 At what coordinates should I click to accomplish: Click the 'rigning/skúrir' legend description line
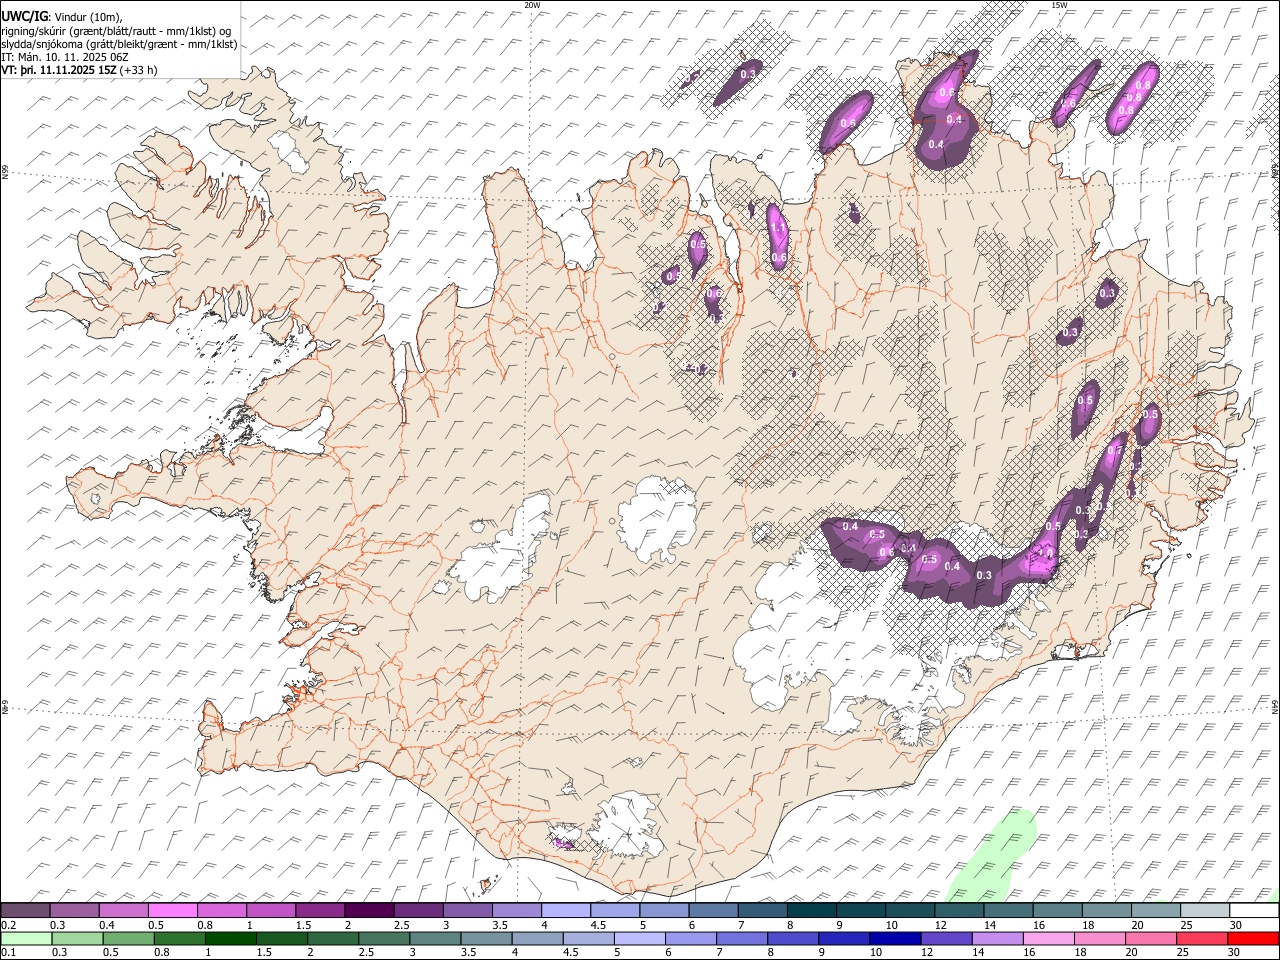pos(117,31)
